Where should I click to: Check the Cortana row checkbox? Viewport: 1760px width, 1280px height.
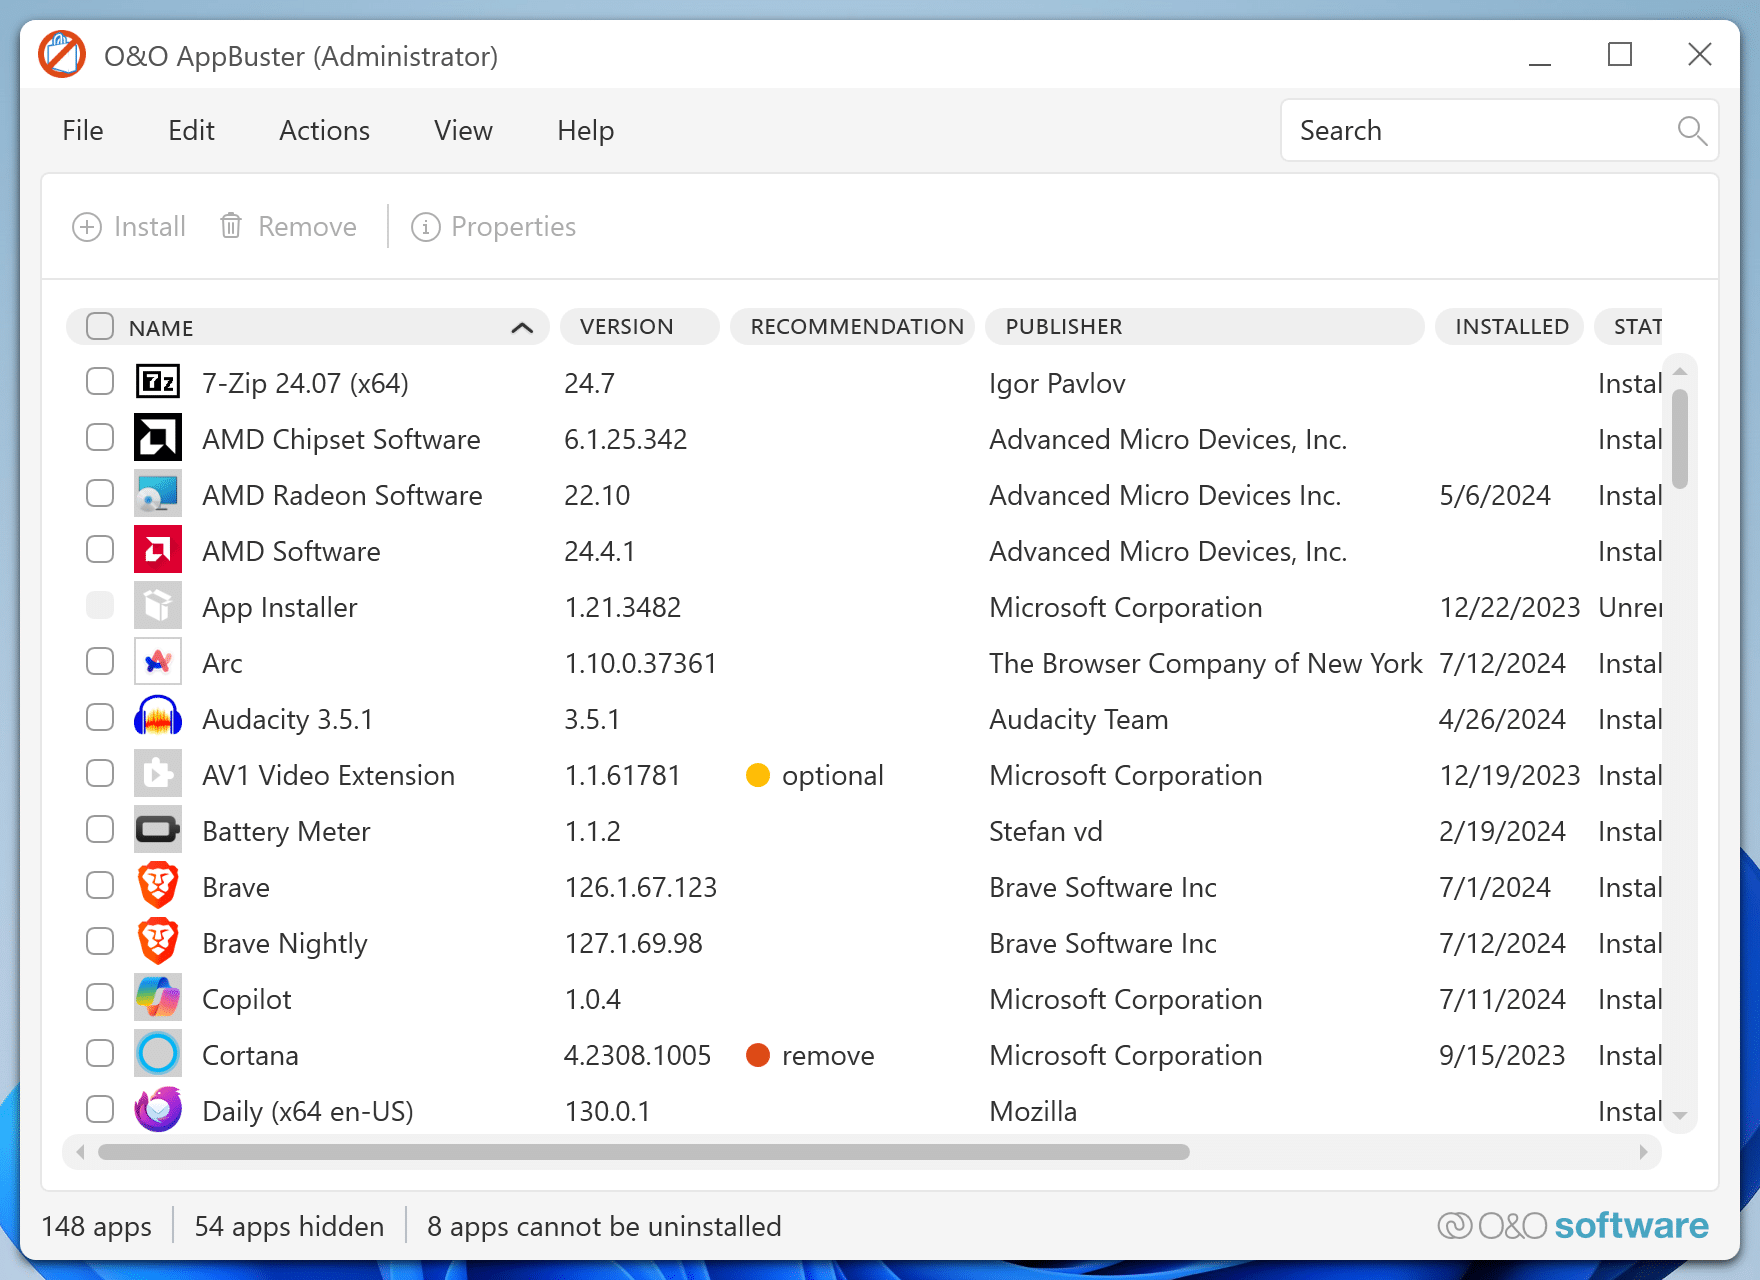point(100,1054)
